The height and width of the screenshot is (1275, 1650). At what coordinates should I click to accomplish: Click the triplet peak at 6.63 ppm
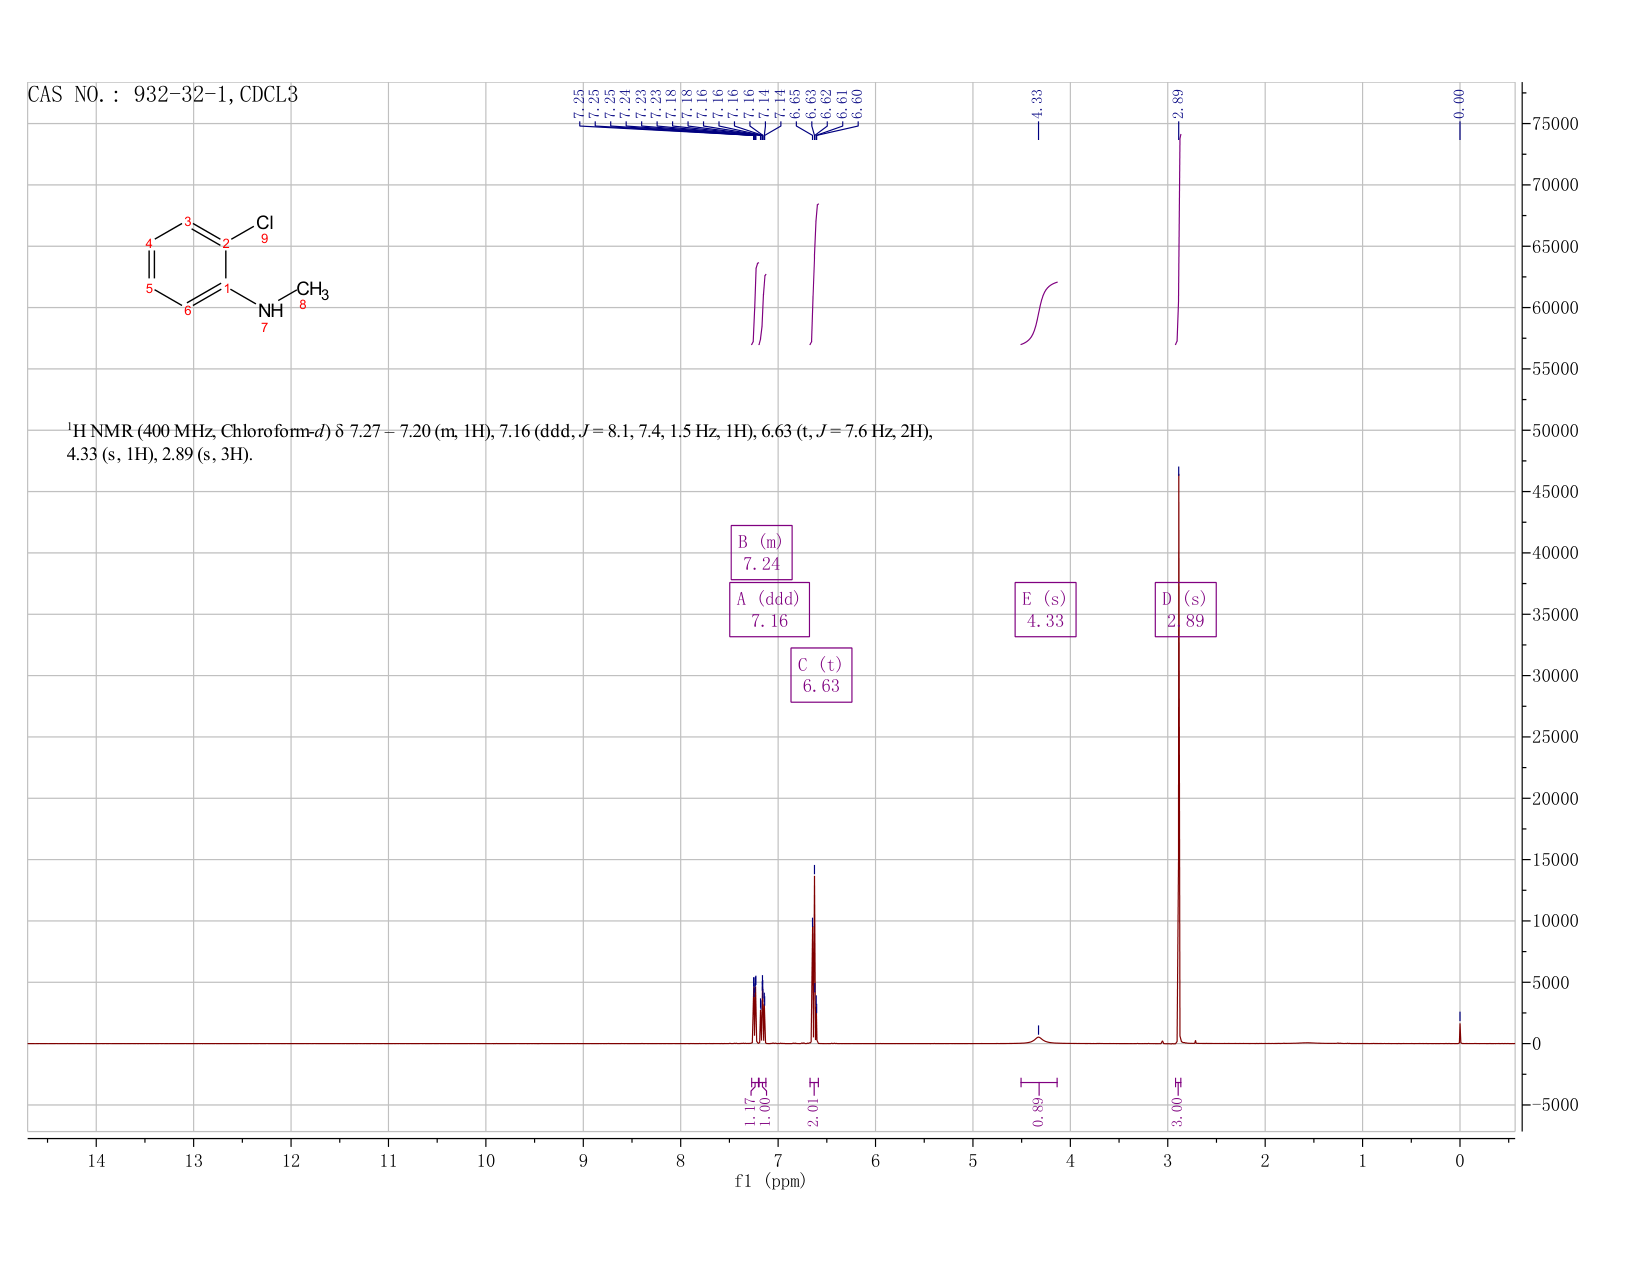[814, 960]
